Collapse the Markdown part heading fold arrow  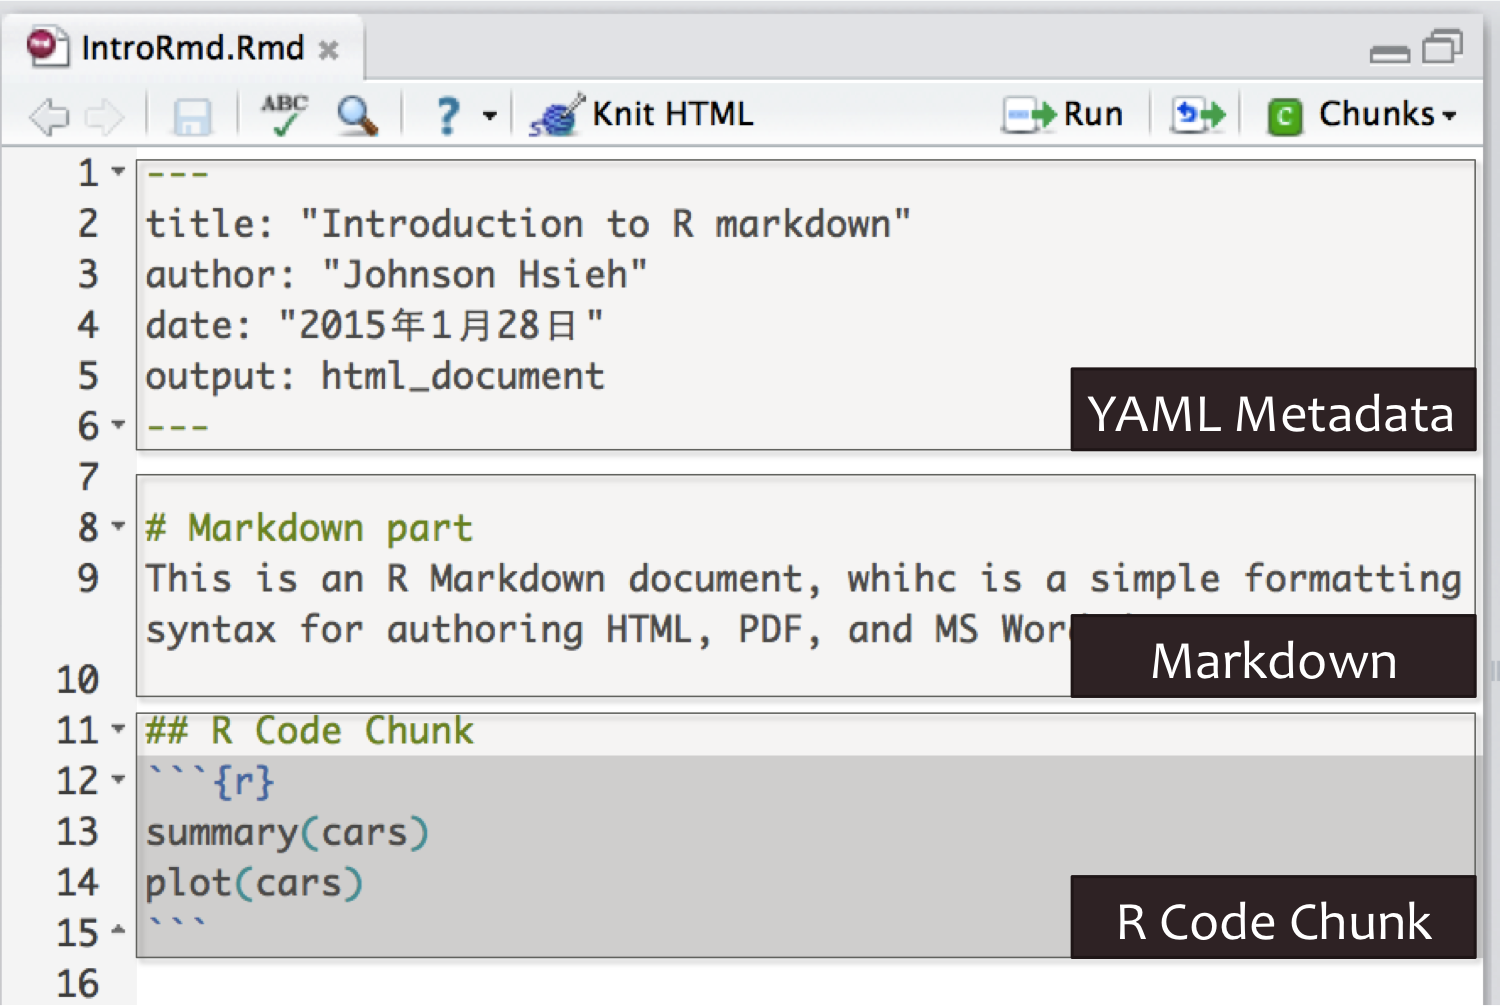click(x=119, y=526)
